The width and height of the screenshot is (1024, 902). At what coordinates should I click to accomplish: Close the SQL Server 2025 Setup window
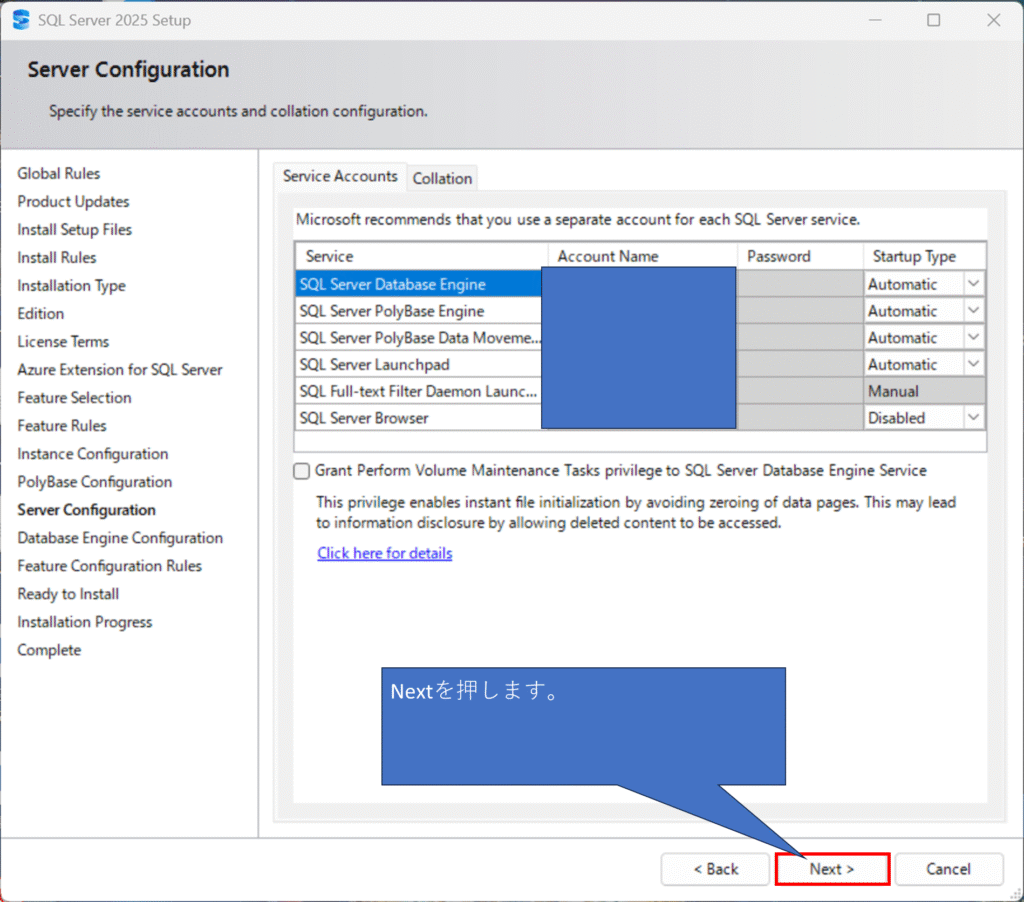(993, 20)
